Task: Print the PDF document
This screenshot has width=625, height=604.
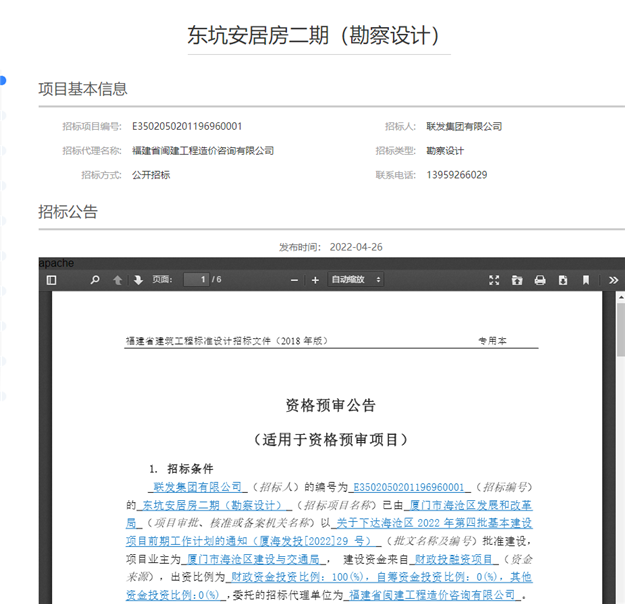Action: [x=540, y=280]
